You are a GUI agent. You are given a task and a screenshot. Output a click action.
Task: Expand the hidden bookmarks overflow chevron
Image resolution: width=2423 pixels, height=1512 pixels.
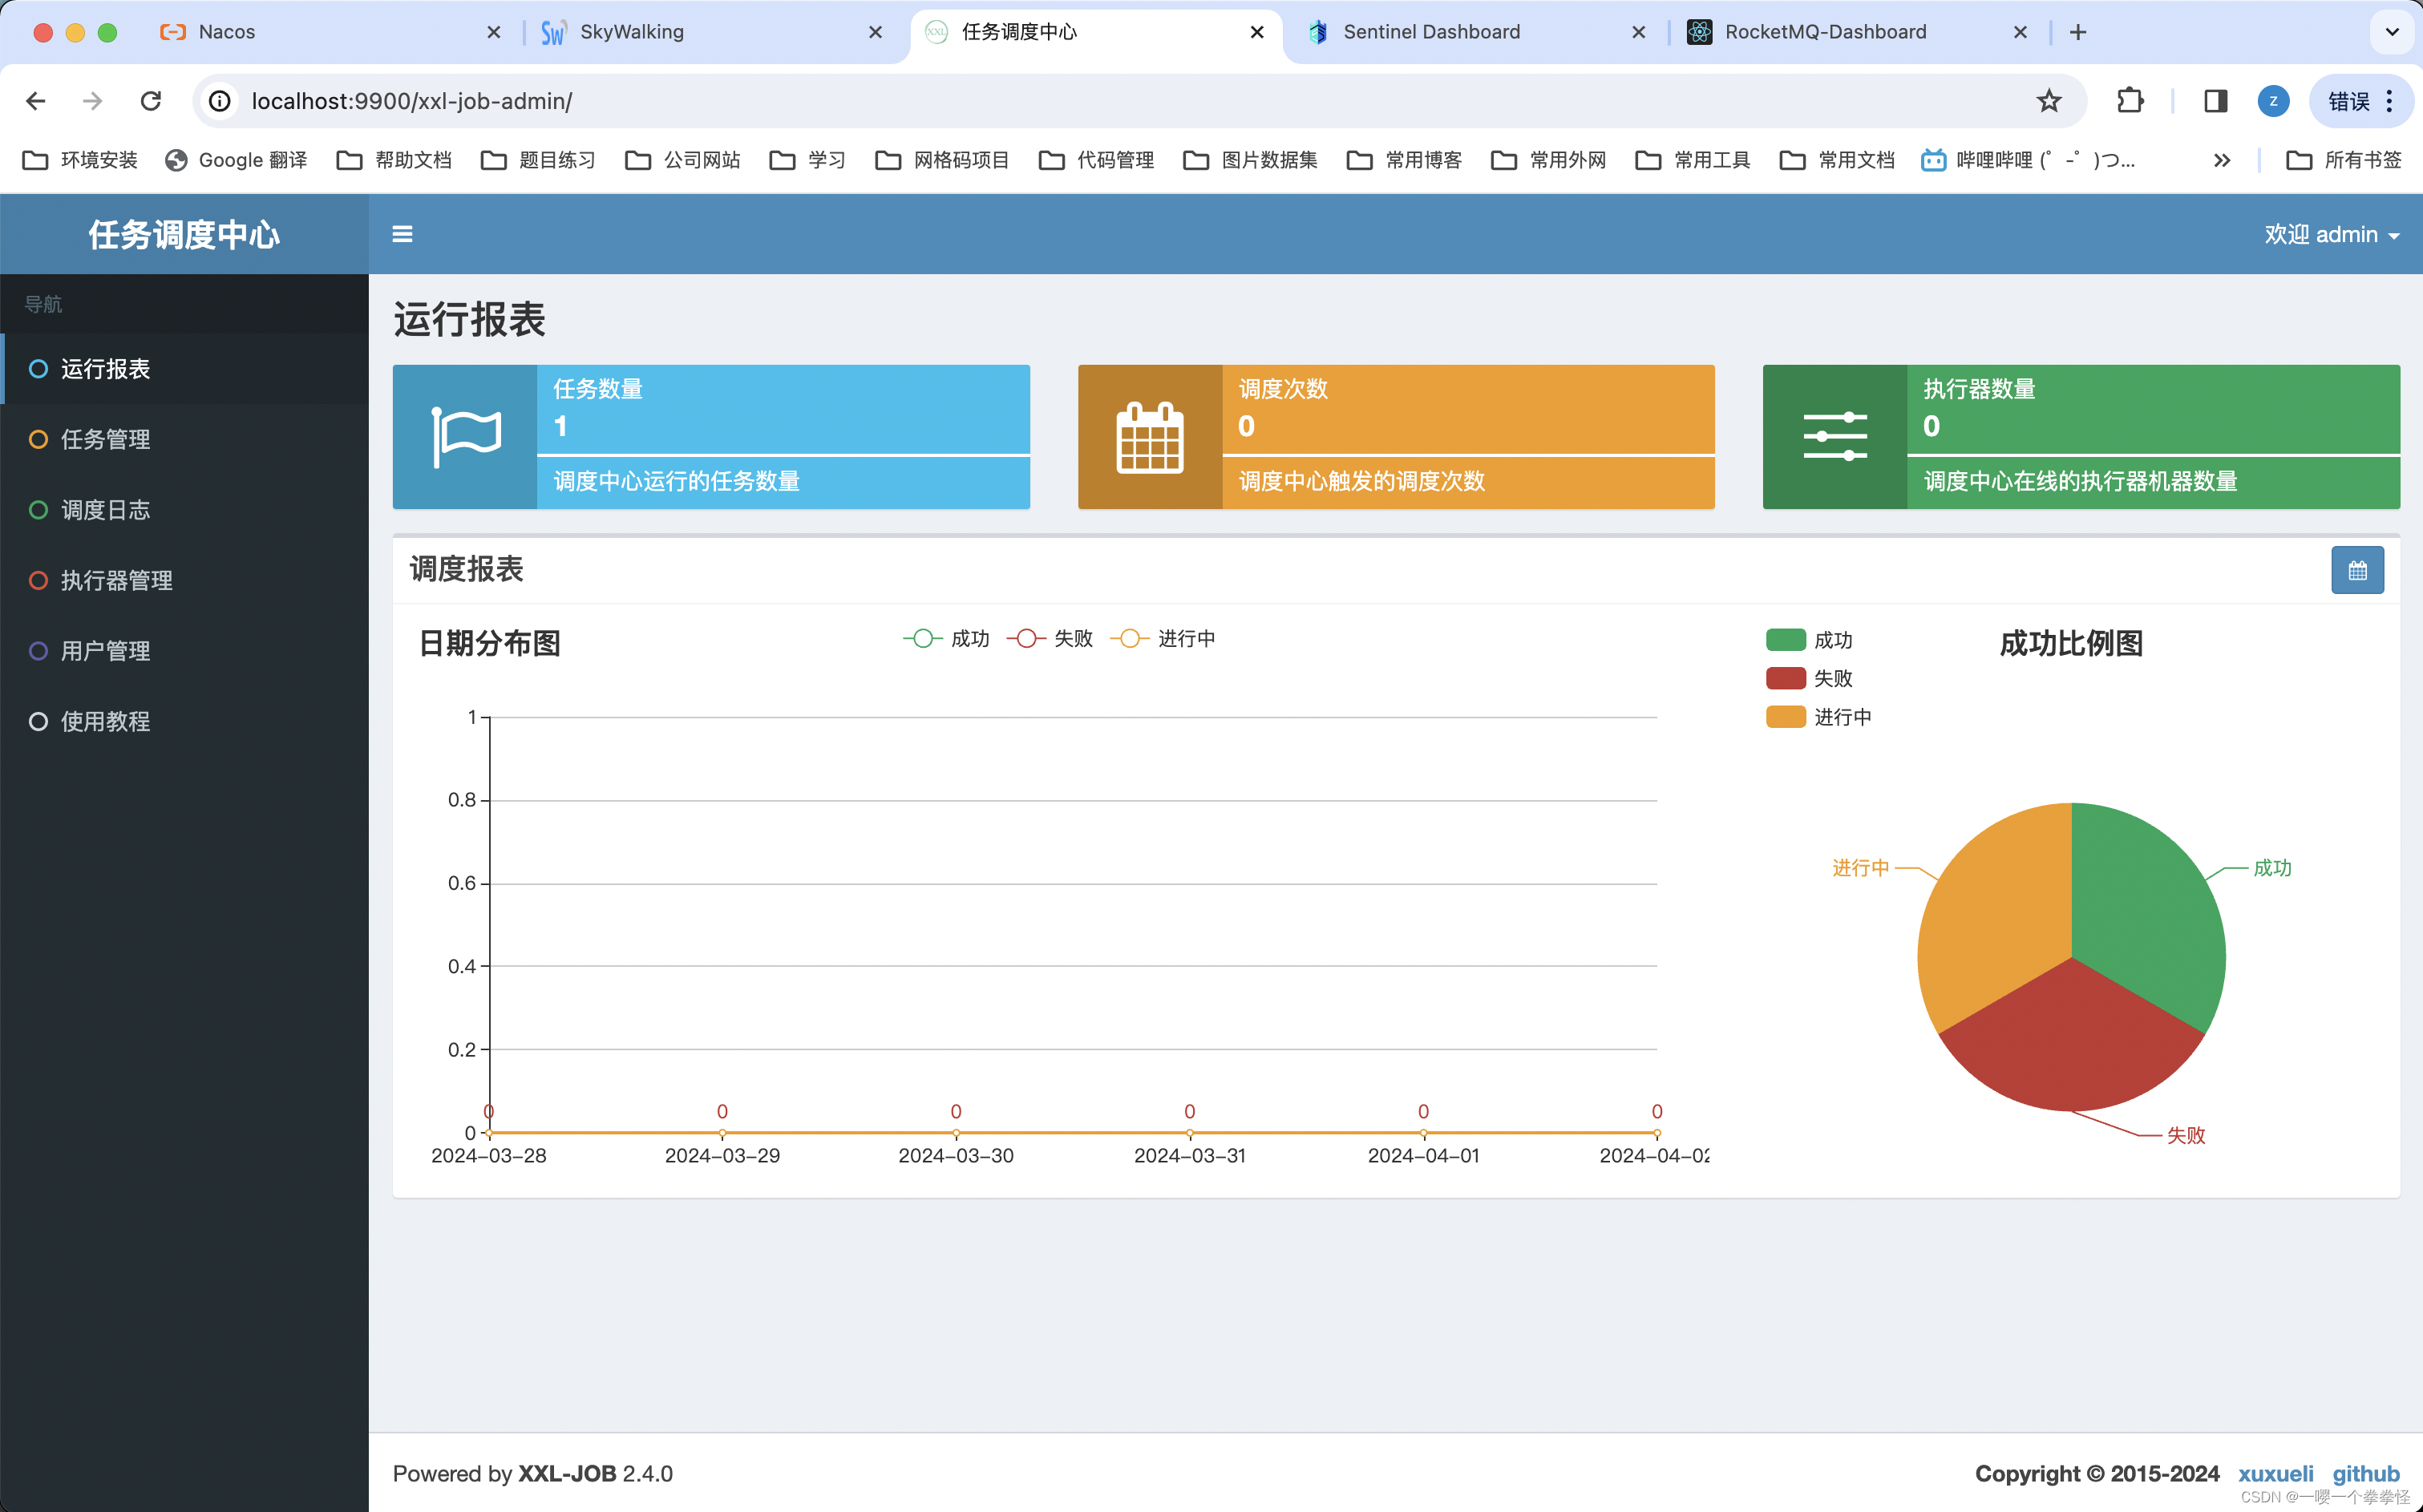click(2222, 160)
